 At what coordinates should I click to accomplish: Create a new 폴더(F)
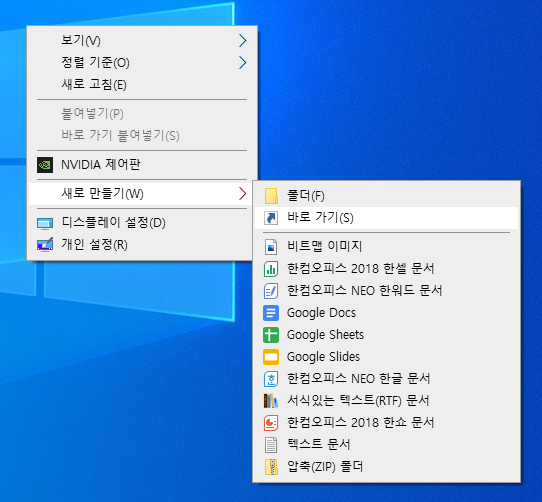tap(386, 196)
